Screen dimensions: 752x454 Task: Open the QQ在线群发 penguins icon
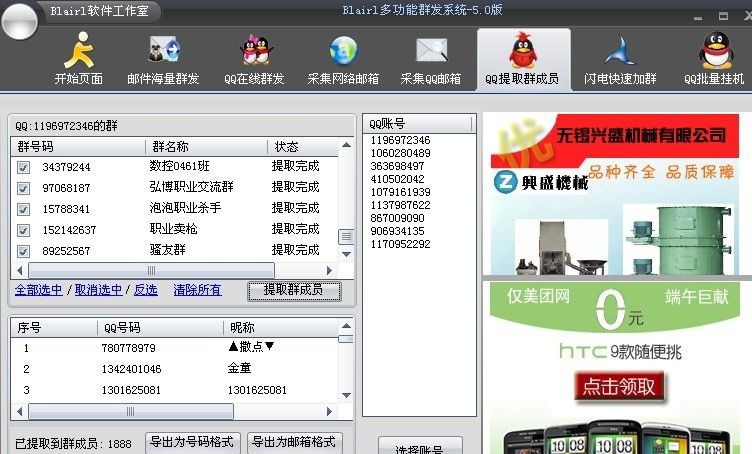[x=257, y=50]
